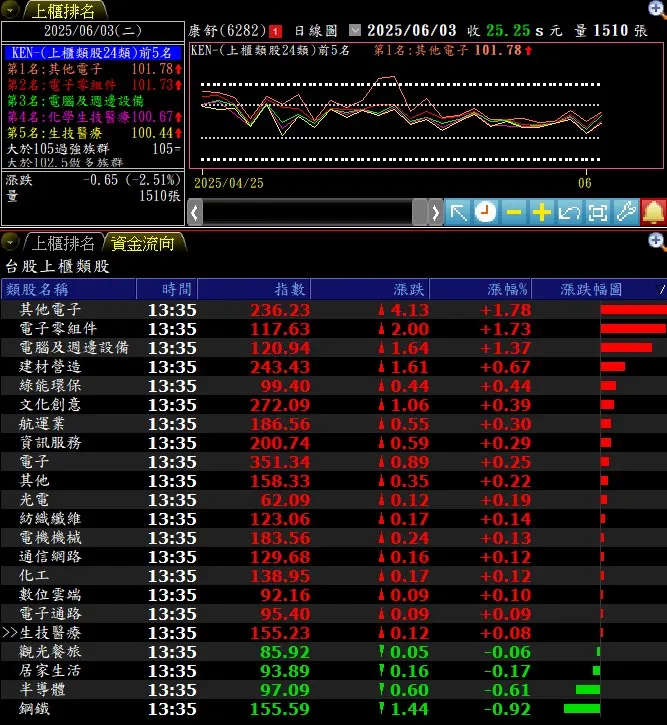Select the 數位雲端 row
This screenshot has width=667, height=725.
pos(333,594)
